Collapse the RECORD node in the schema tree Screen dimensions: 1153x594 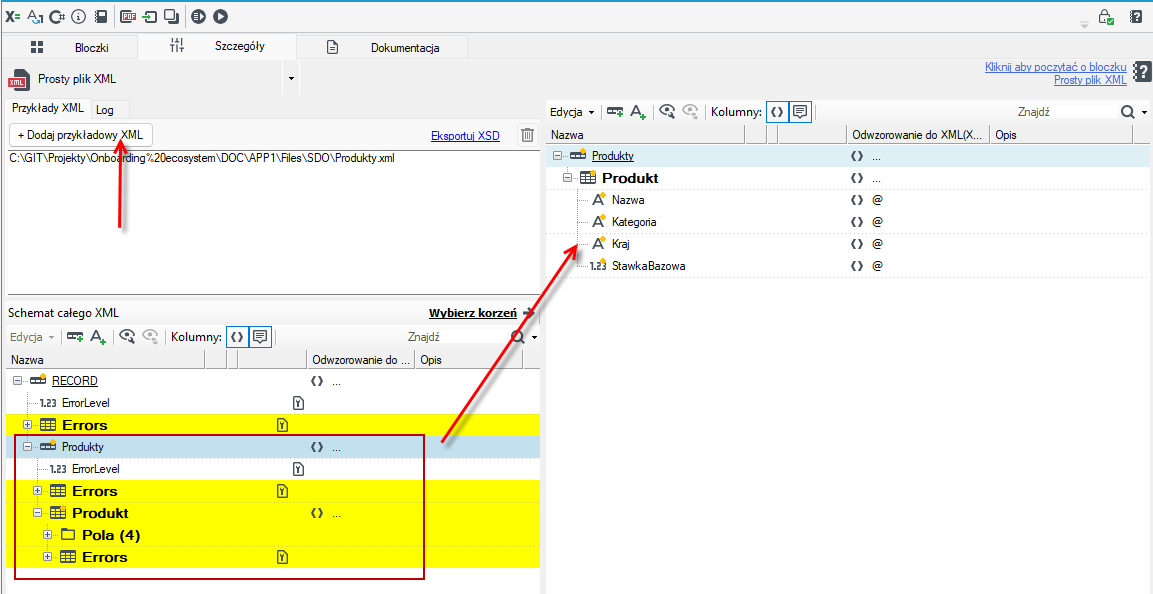click(18, 381)
